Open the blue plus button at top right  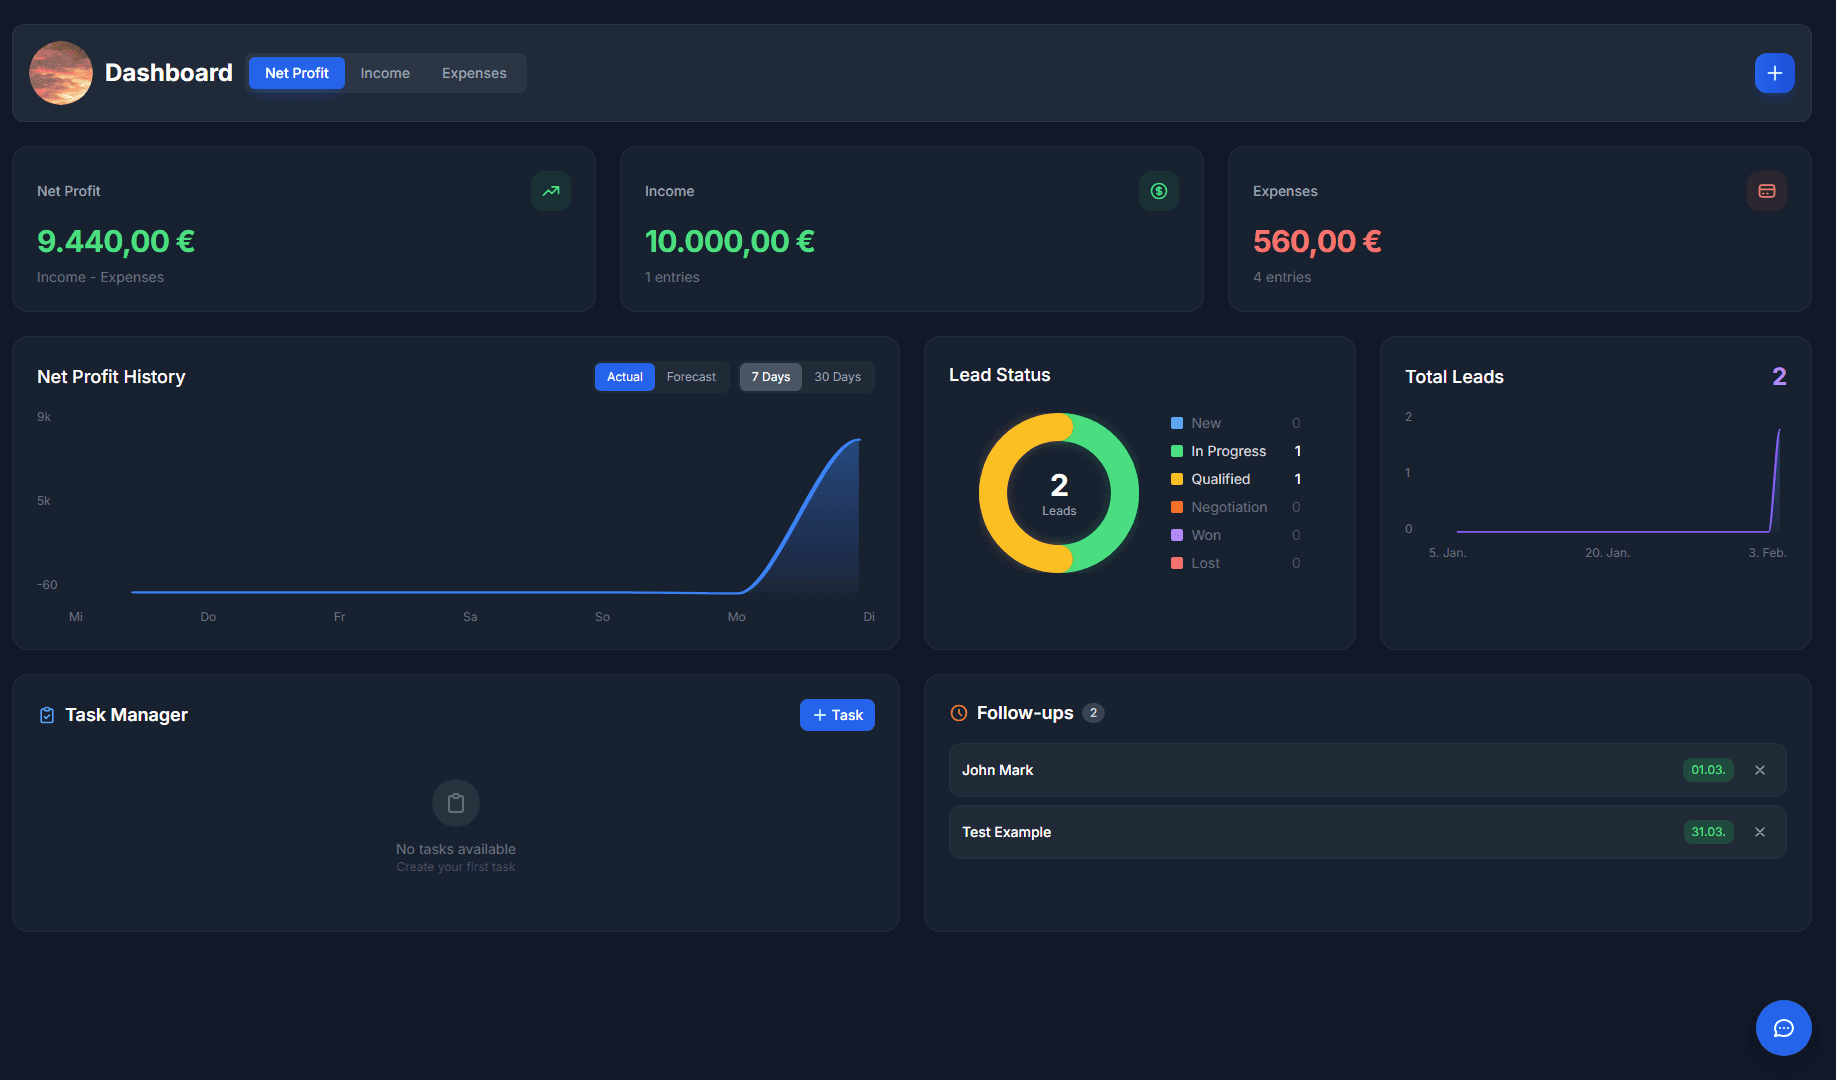(x=1774, y=73)
